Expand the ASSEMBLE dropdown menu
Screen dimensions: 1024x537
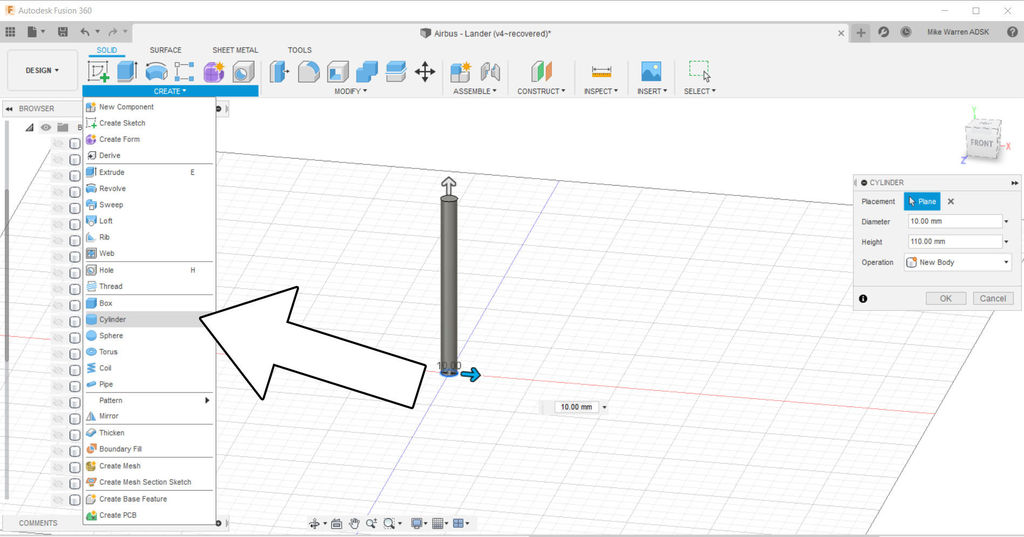[475, 91]
